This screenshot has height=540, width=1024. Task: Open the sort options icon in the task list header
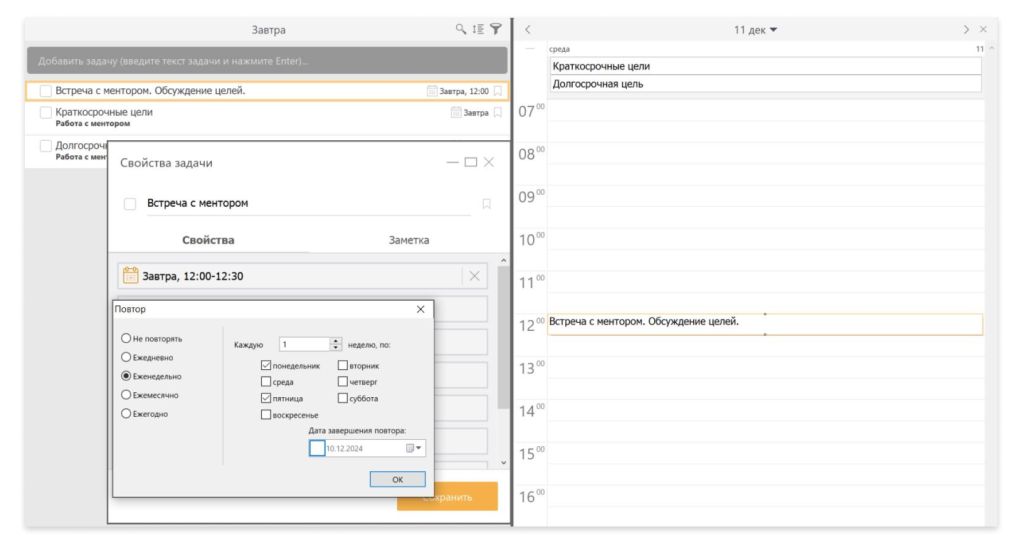coord(478,30)
